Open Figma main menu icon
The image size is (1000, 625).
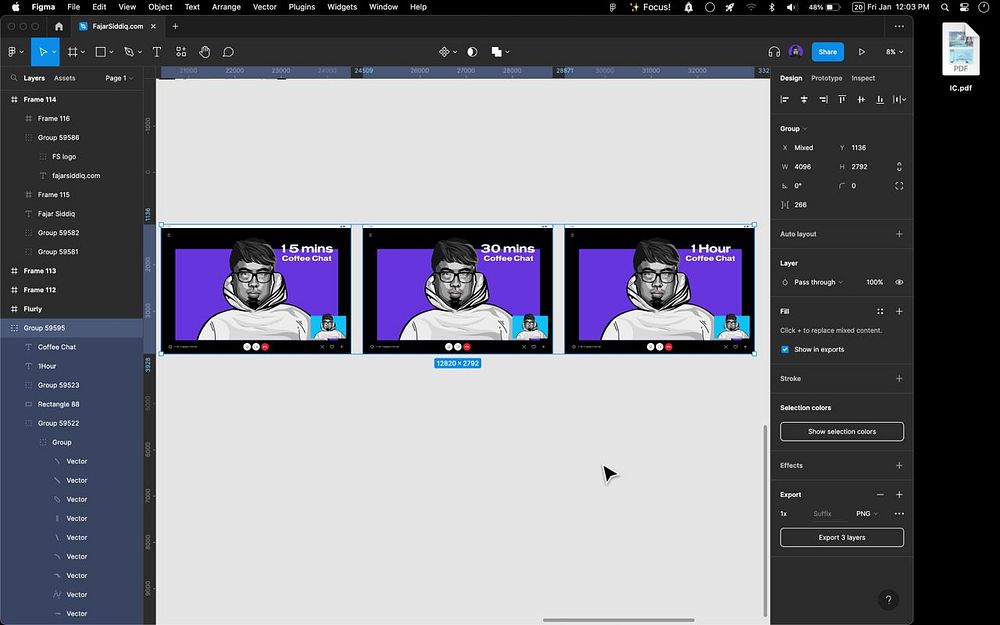11,52
